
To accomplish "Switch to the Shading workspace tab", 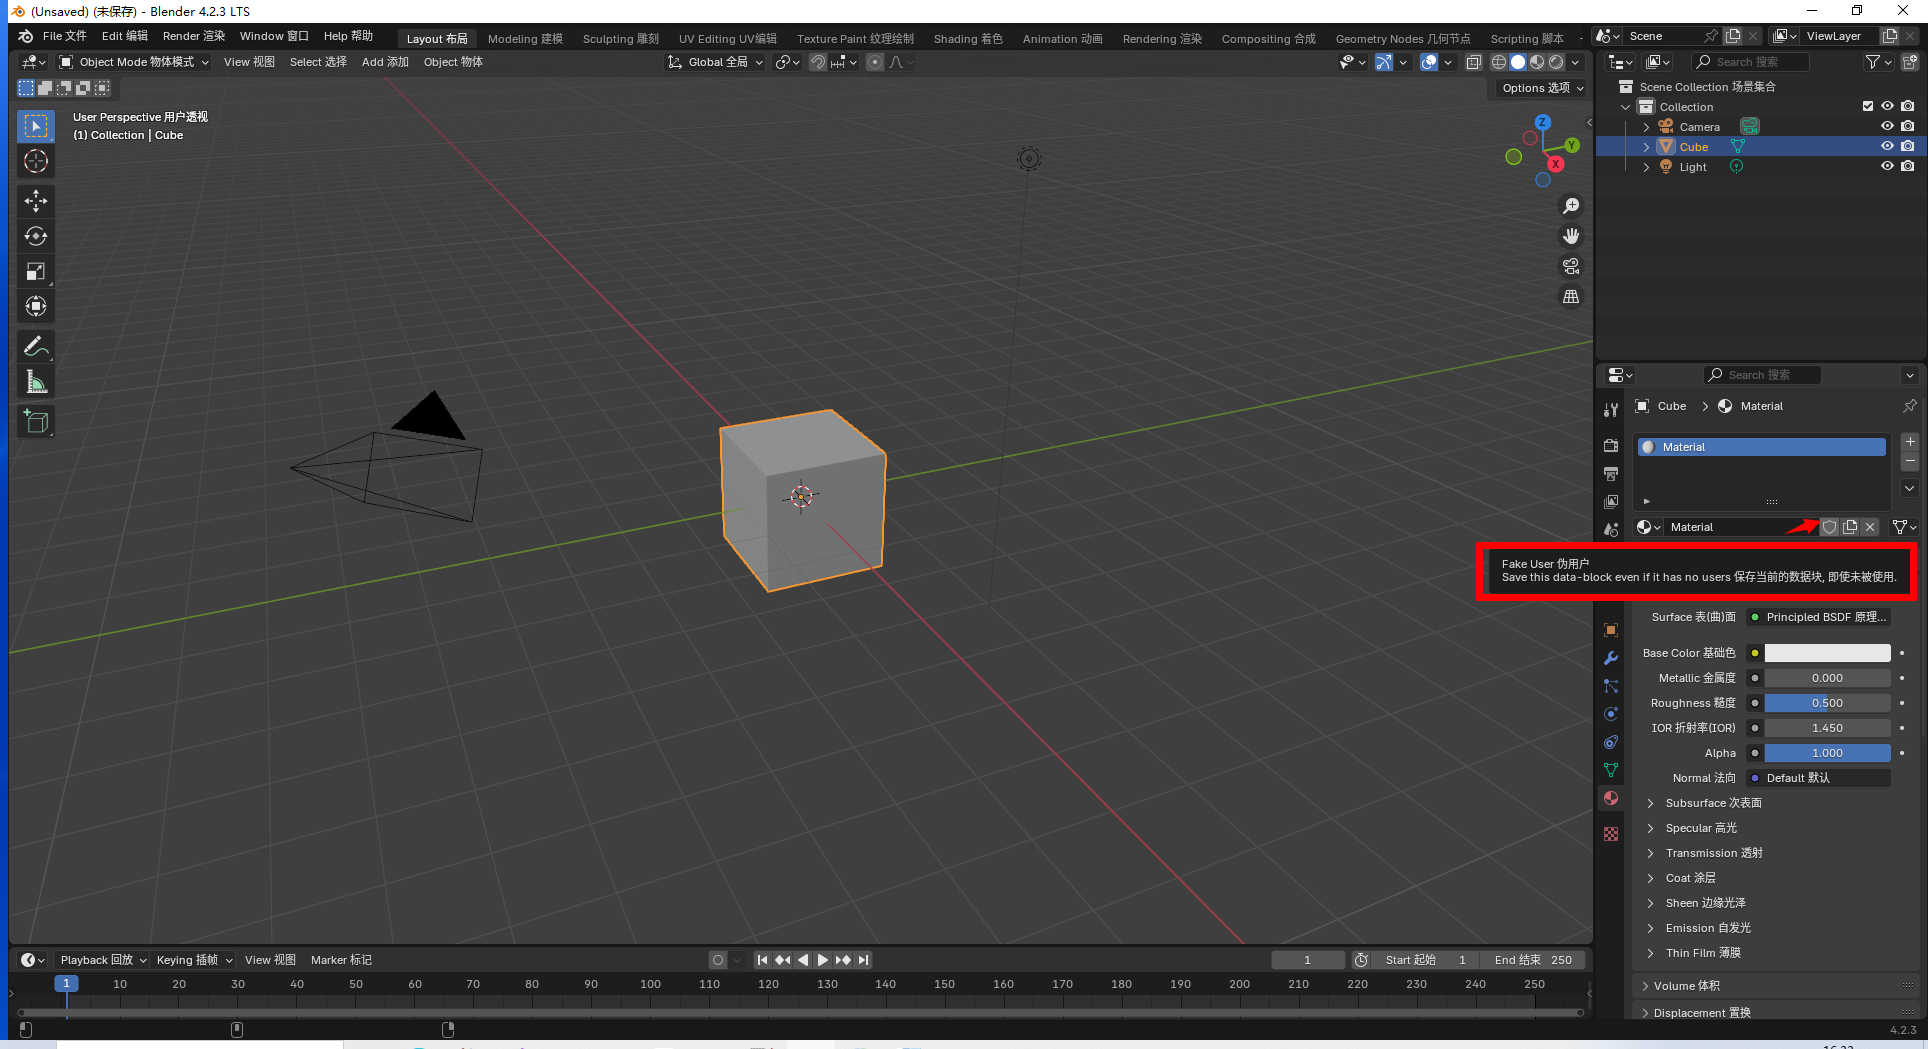I will [x=968, y=39].
